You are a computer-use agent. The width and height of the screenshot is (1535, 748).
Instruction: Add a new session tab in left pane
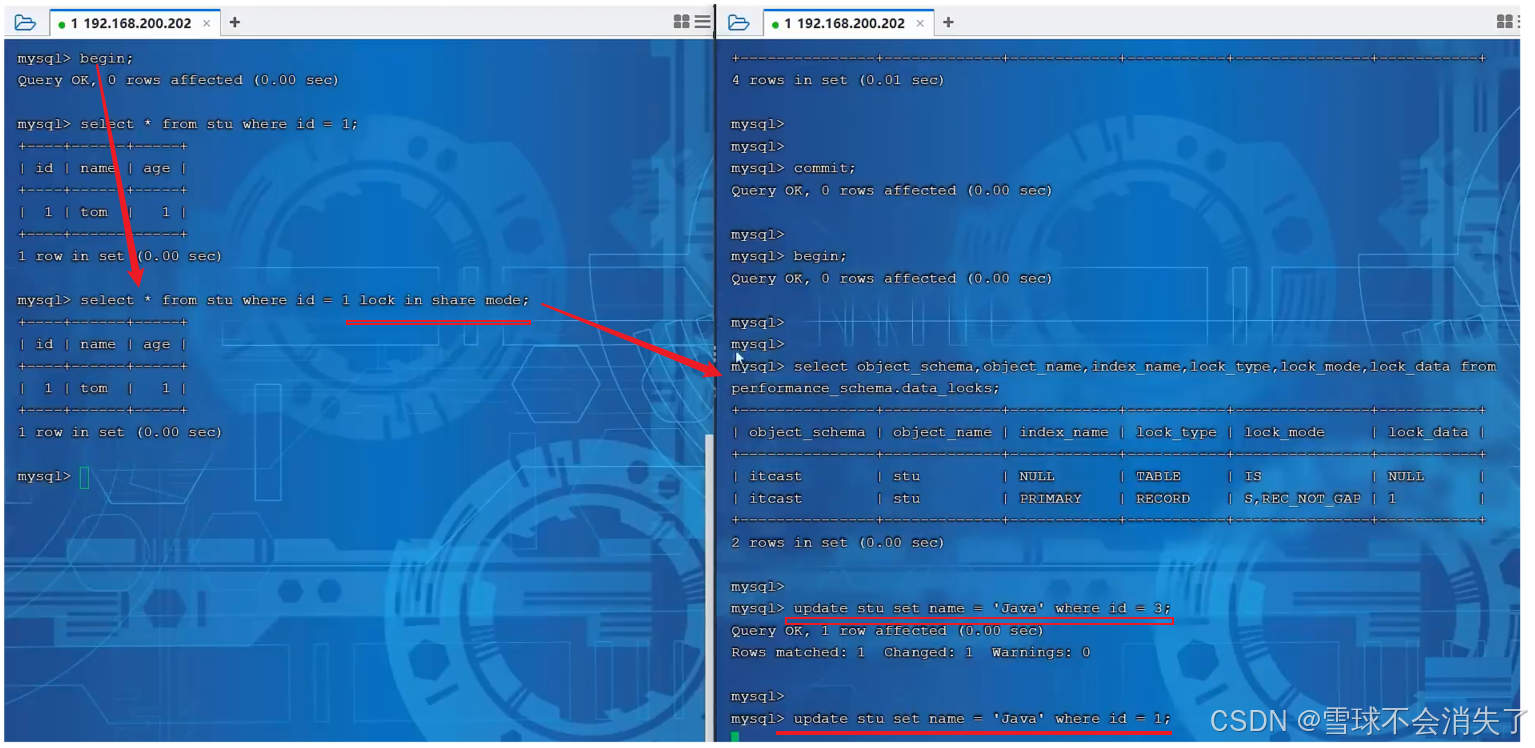[x=235, y=22]
